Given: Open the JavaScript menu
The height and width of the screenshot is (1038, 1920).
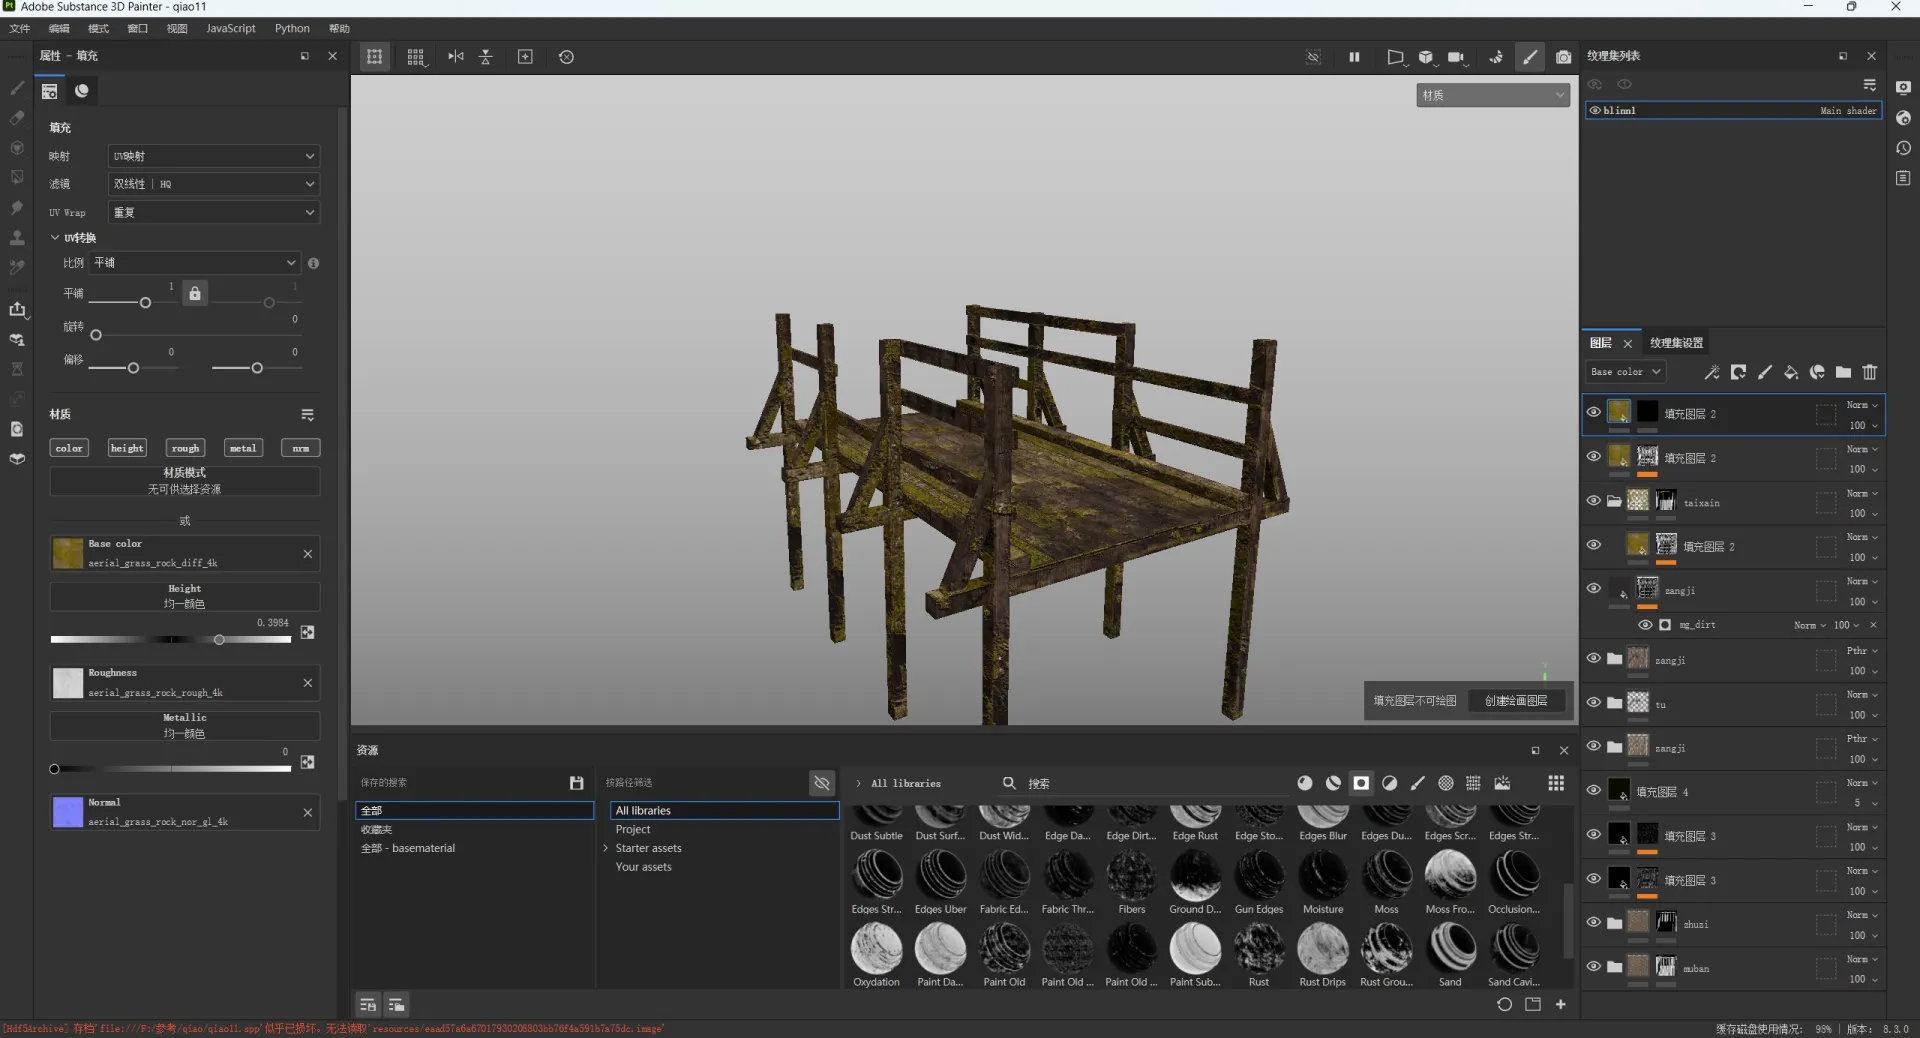Looking at the screenshot, I should [230, 28].
